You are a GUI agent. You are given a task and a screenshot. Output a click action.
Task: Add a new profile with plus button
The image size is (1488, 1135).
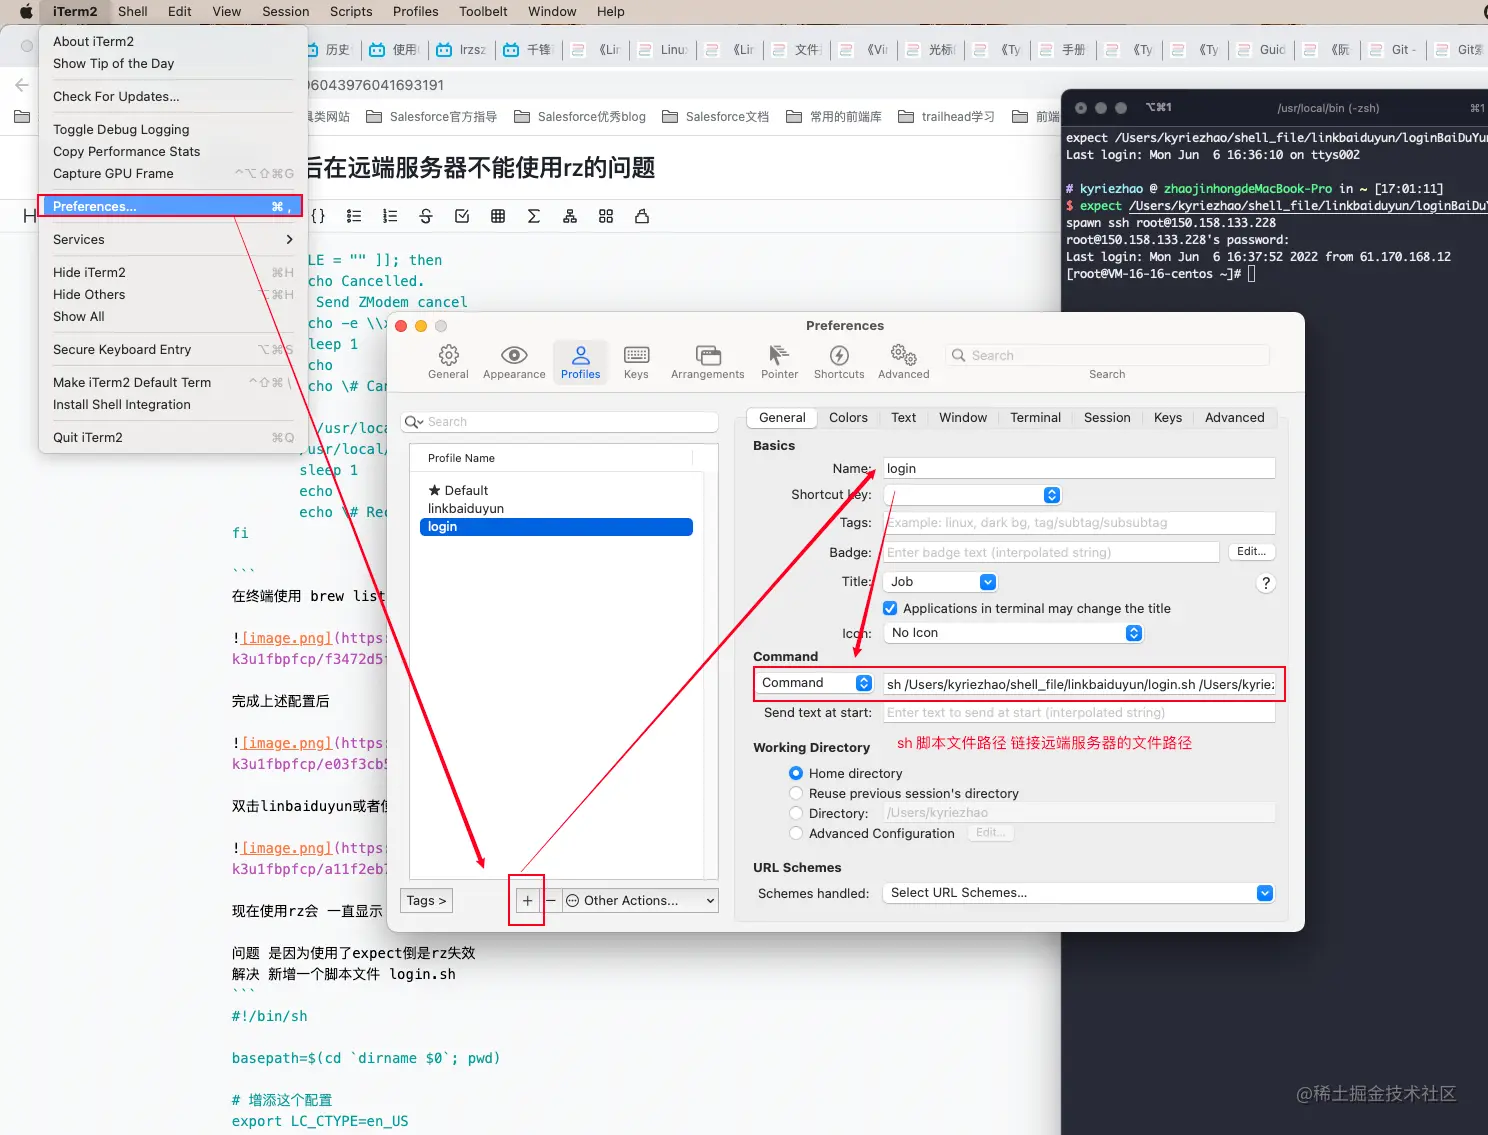click(x=527, y=900)
